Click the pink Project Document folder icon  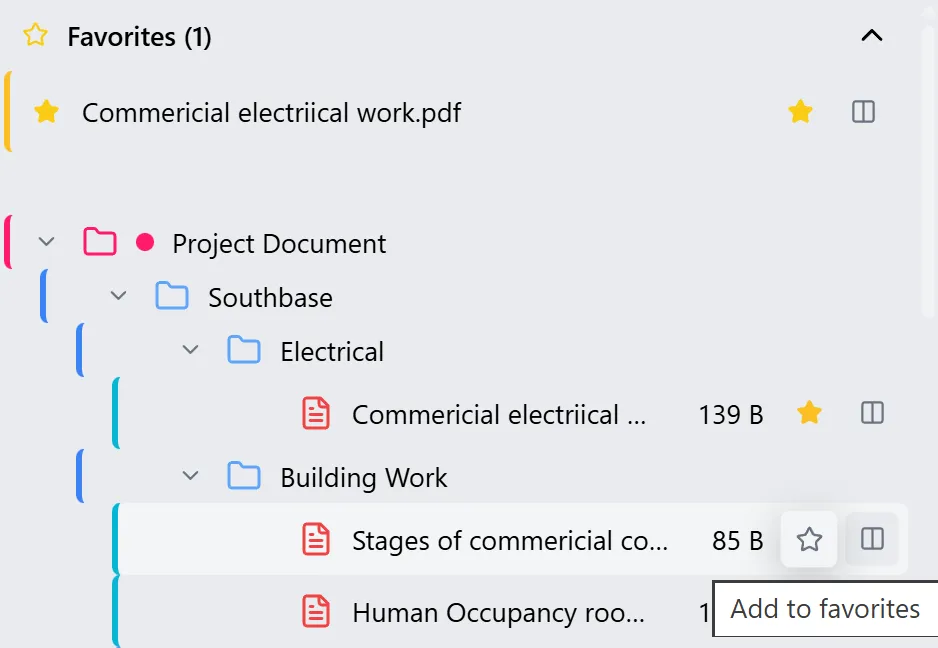[x=100, y=242]
